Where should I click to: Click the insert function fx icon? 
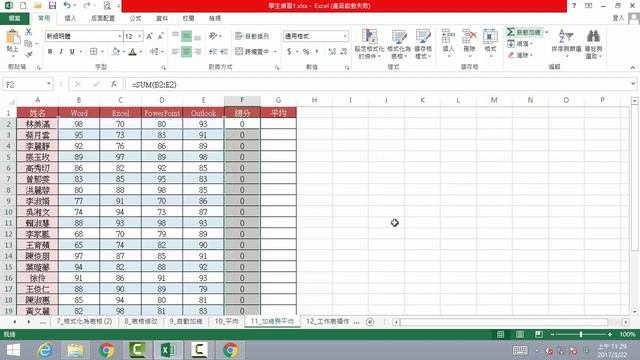[x=114, y=84]
